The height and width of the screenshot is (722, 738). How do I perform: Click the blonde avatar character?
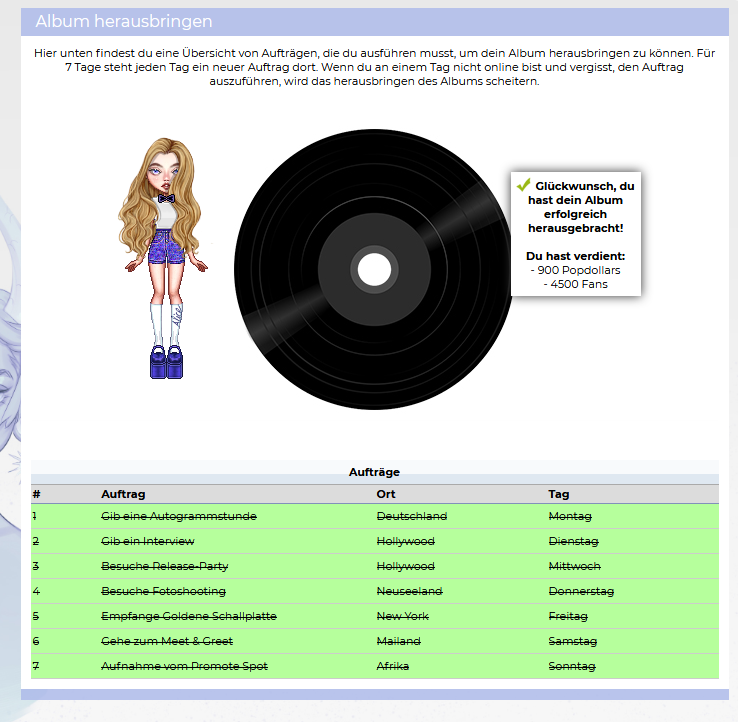point(163,258)
